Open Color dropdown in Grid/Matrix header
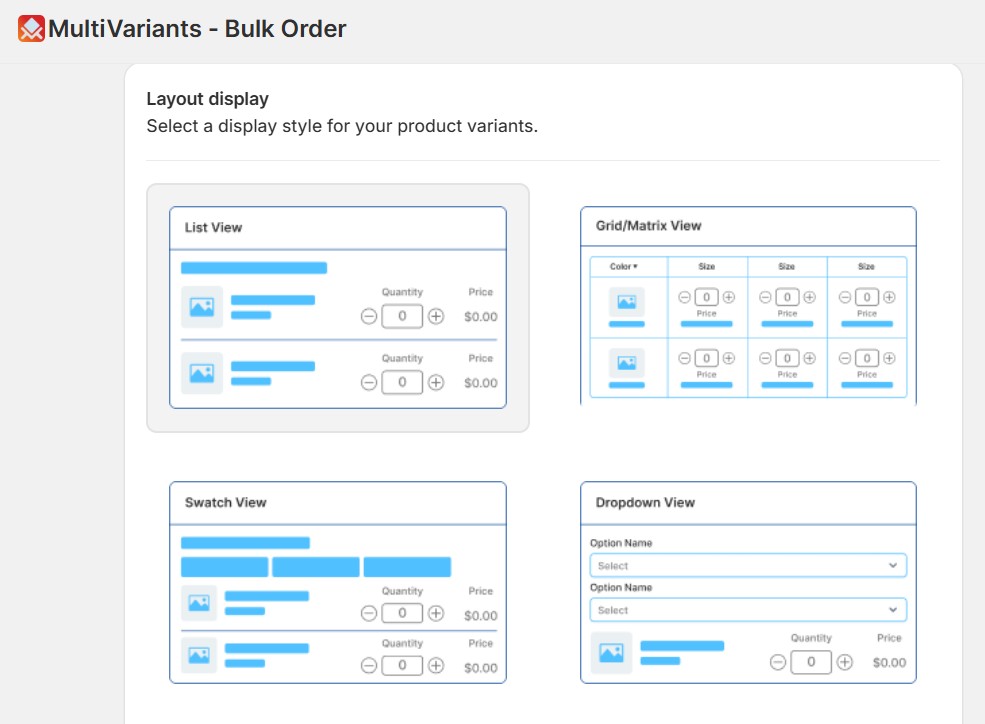This screenshot has width=985, height=724. tap(624, 267)
